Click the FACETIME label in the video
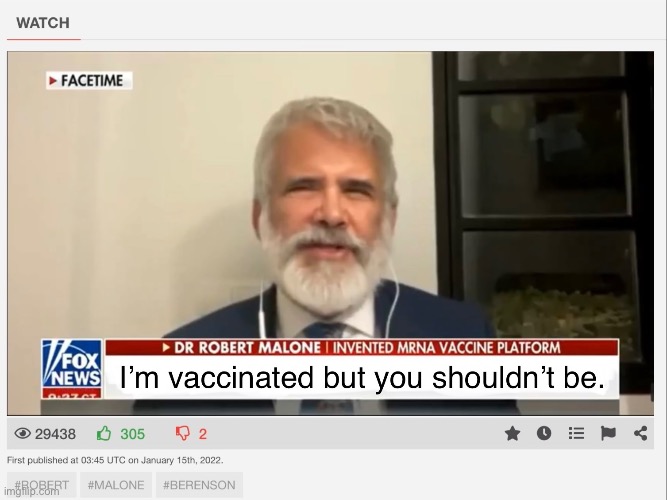The image size is (667, 500). pyautogui.click(x=89, y=80)
